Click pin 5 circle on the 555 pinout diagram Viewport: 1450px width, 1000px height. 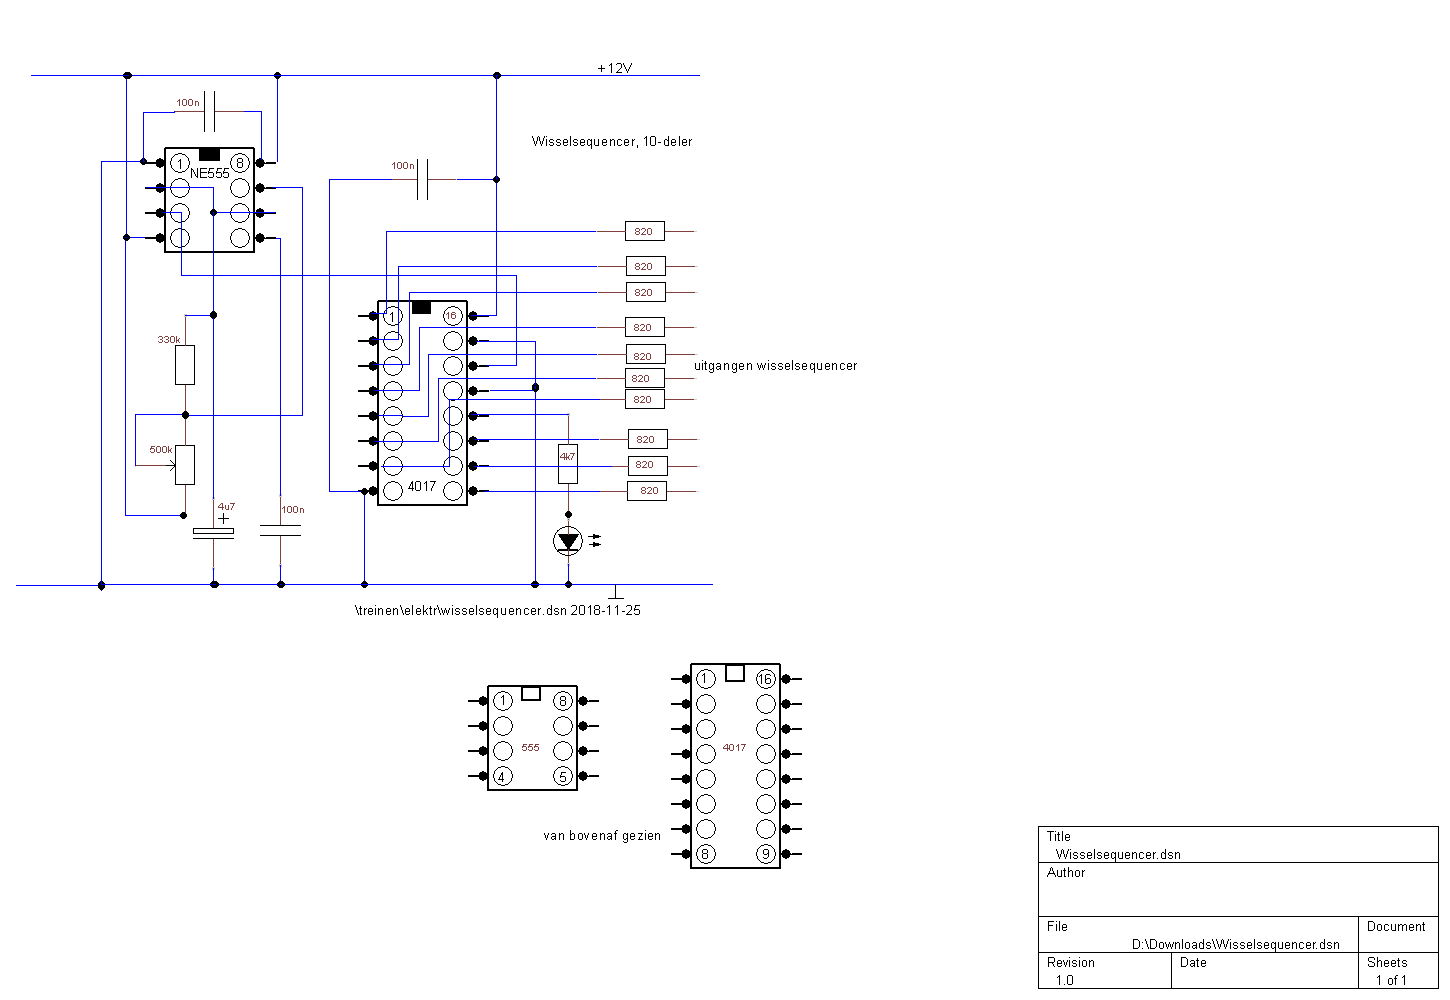pyautogui.click(x=563, y=776)
